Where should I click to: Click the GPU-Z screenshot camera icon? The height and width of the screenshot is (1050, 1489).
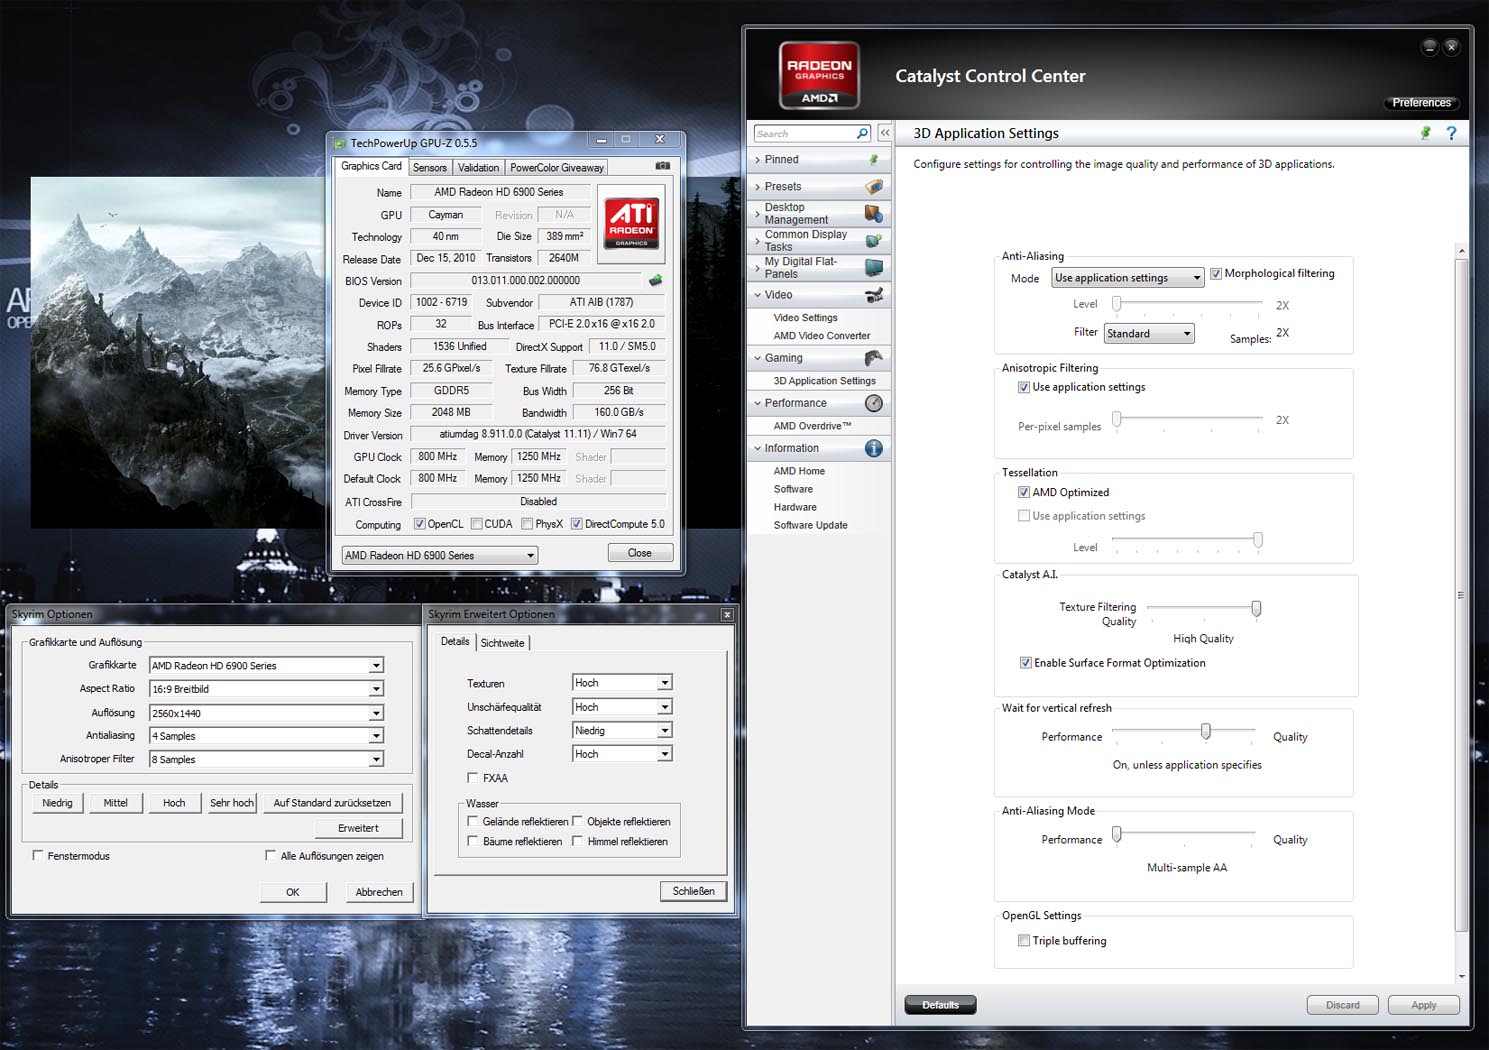point(662,166)
